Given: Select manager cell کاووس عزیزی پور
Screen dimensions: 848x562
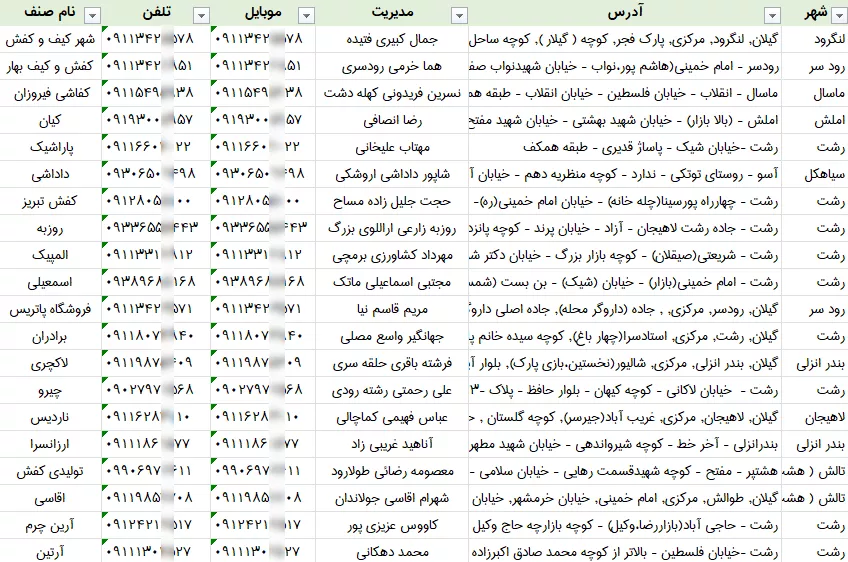Looking at the screenshot, I should (x=392, y=526).
